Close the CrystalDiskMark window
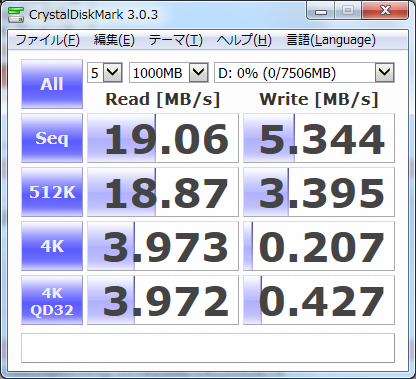Screen dimensions: 416x379 point(385,11)
